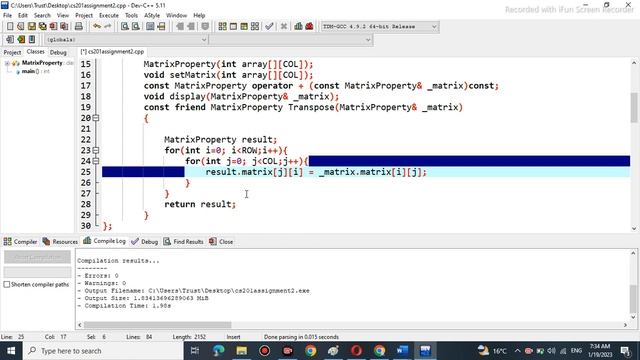The width and height of the screenshot is (640, 360).
Task: Switch to the Debug side panel tab
Action: [58, 52]
